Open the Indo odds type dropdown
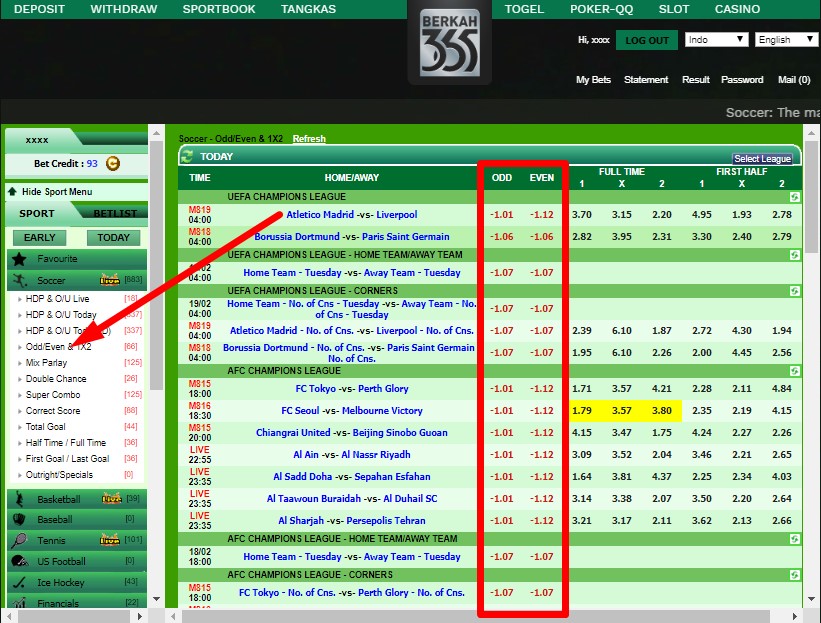 point(716,40)
